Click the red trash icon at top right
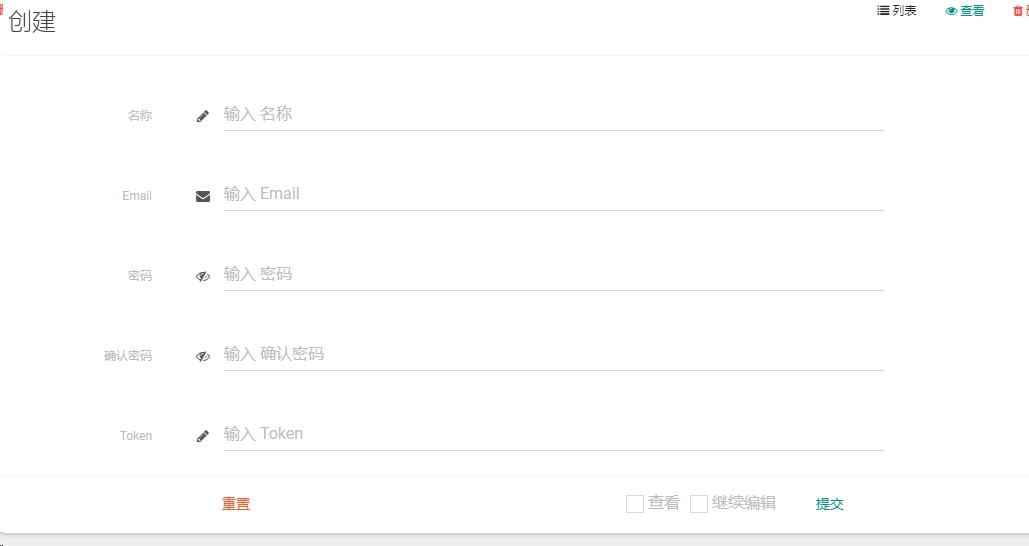The height and width of the screenshot is (546, 1029). pyautogui.click(x=1018, y=11)
